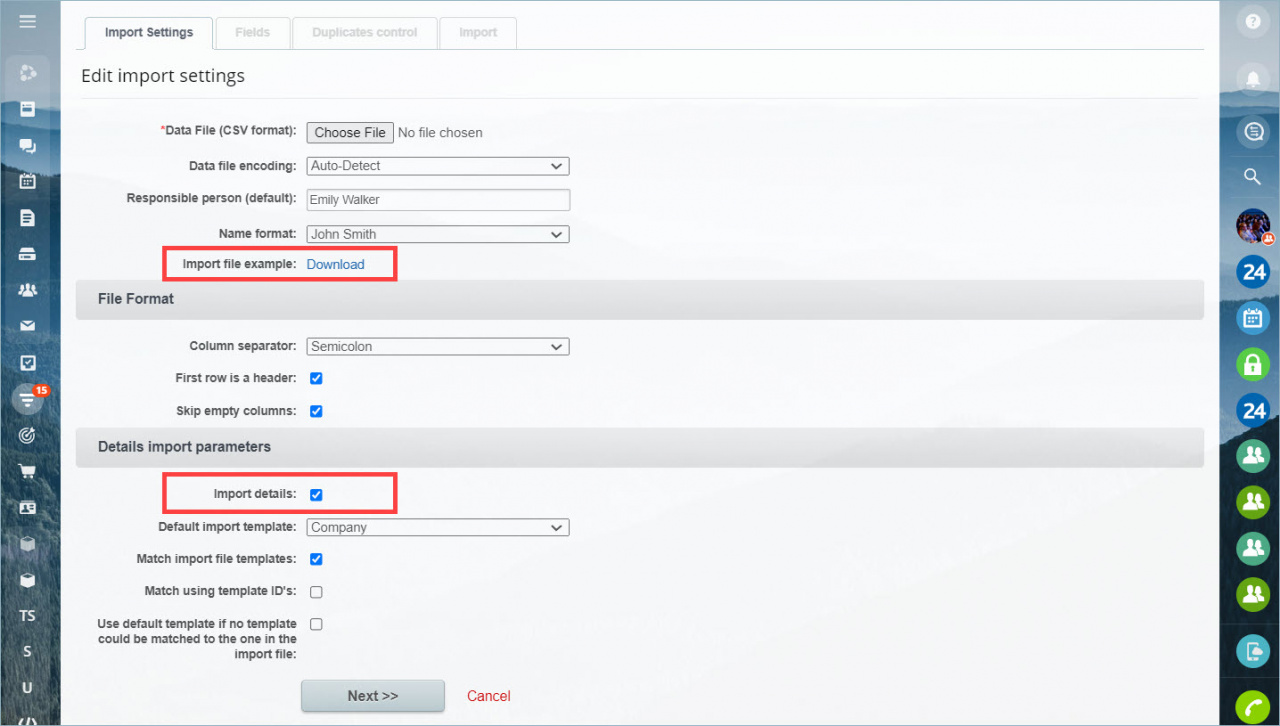Open notifications bell icon

click(x=1252, y=78)
